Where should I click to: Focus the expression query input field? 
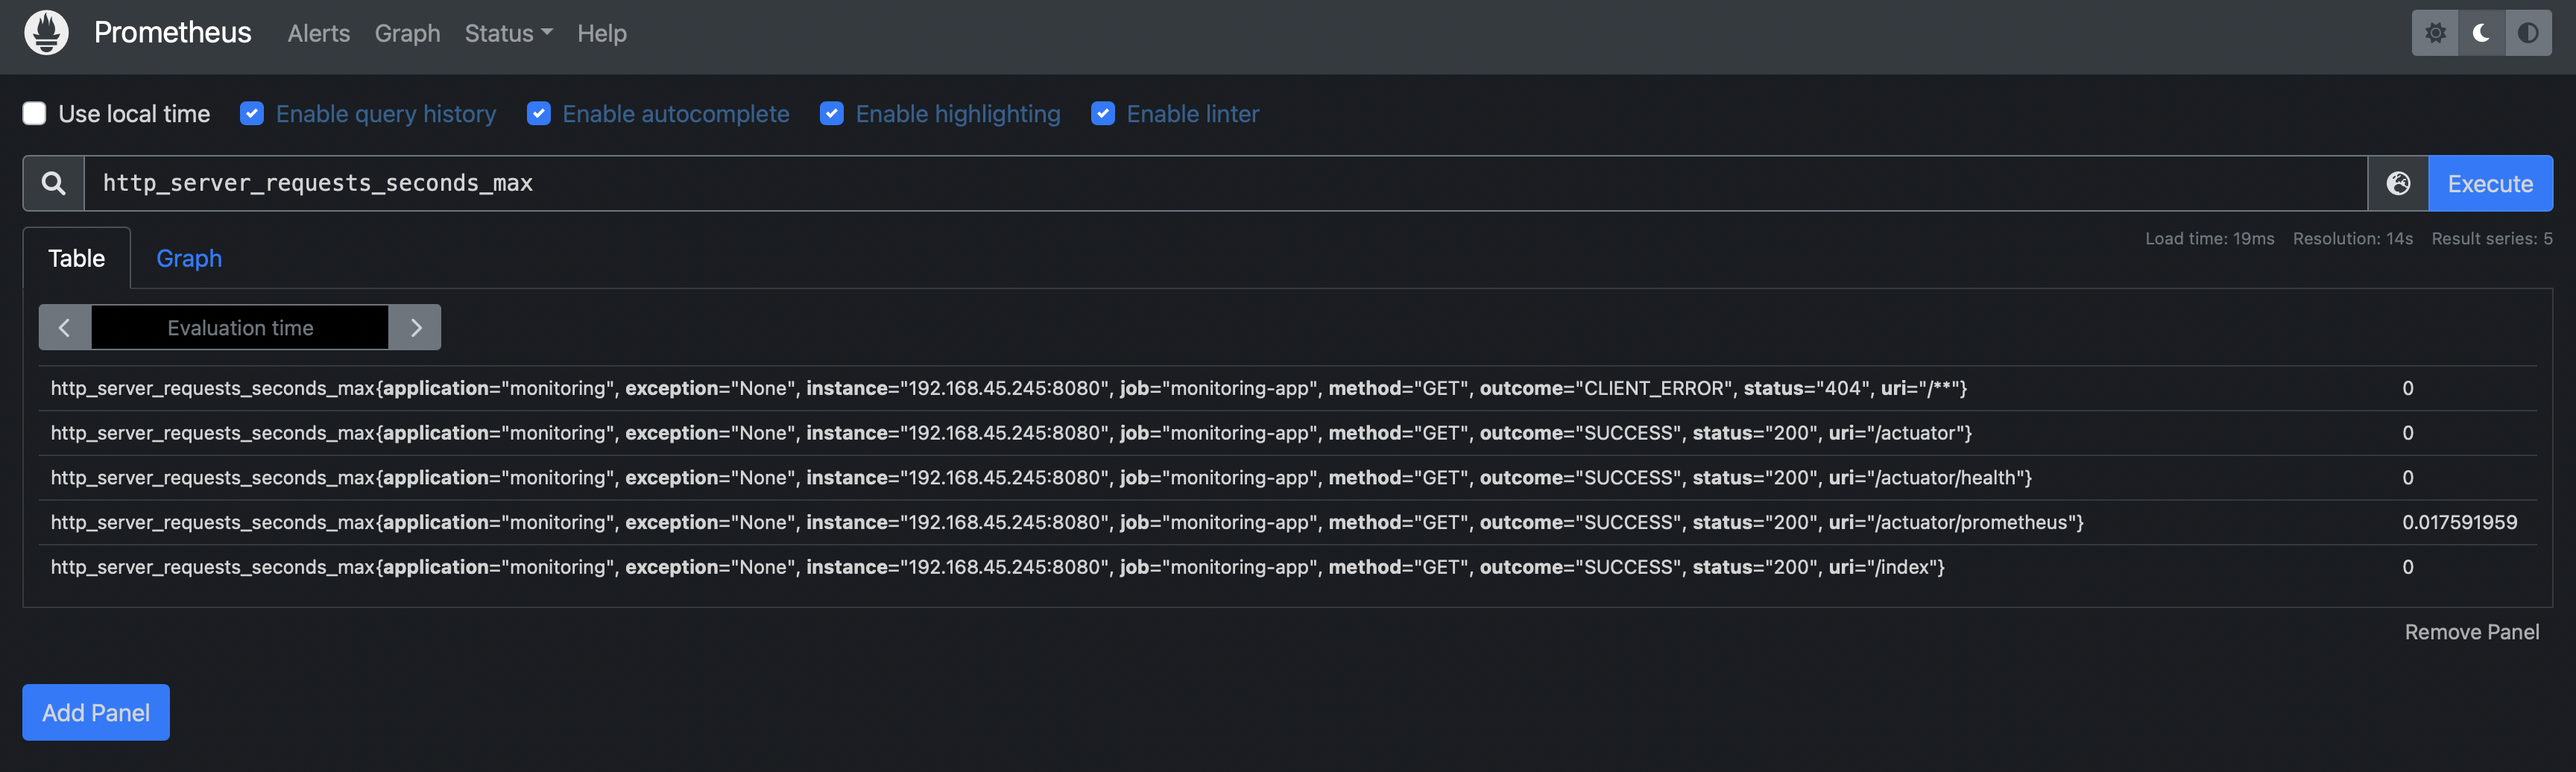point(1225,183)
